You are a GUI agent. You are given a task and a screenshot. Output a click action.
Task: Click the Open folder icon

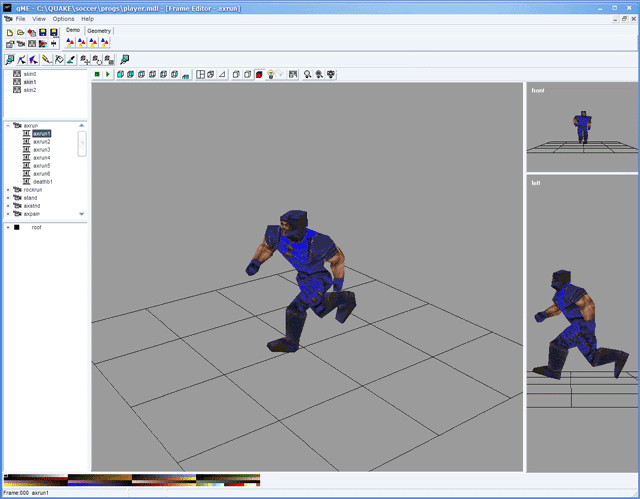point(20,32)
